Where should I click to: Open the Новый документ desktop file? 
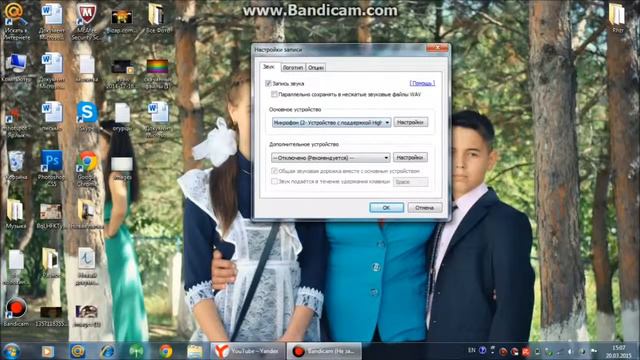tap(87, 267)
